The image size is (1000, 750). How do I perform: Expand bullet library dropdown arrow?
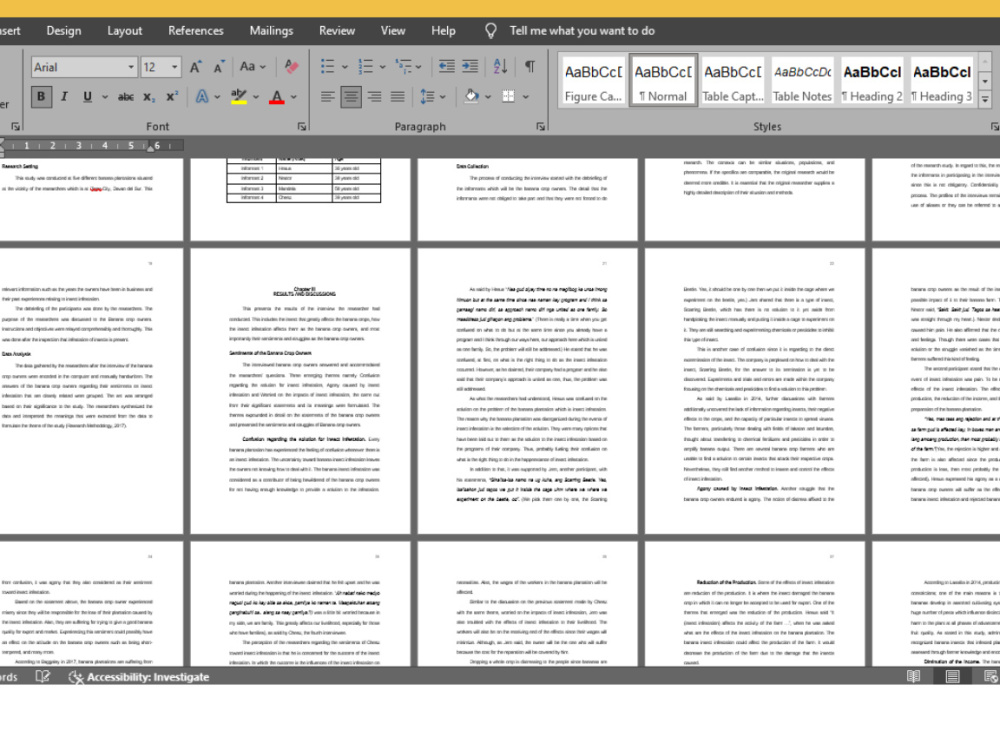[x=344, y=66]
